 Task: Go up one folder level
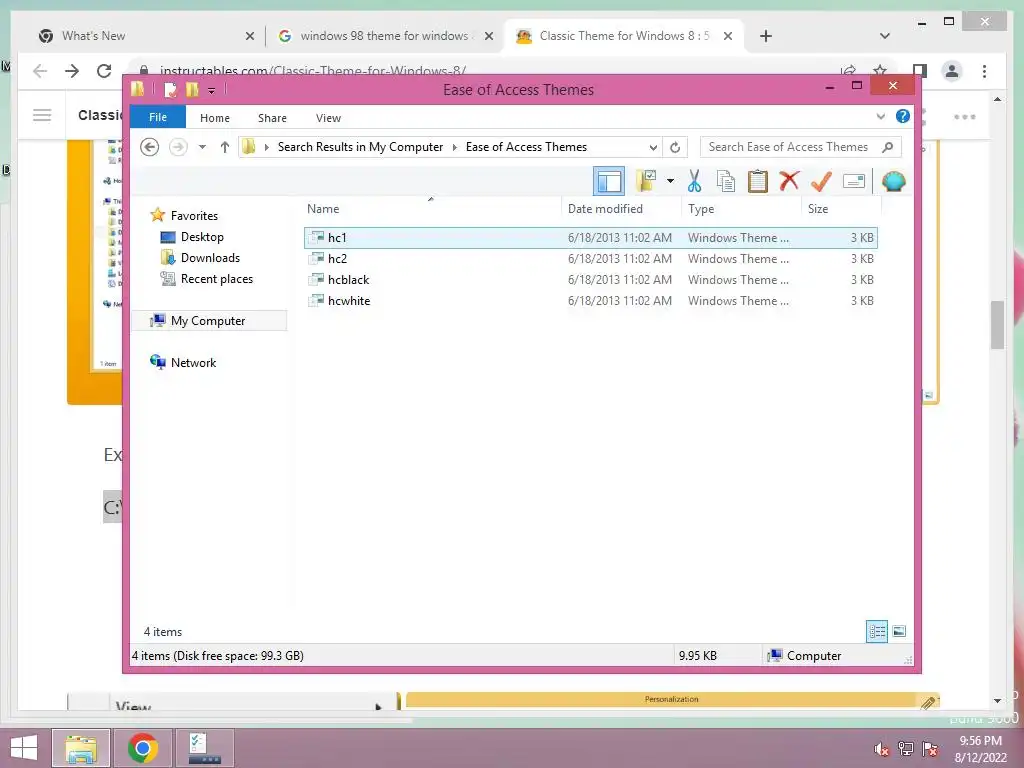225,147
